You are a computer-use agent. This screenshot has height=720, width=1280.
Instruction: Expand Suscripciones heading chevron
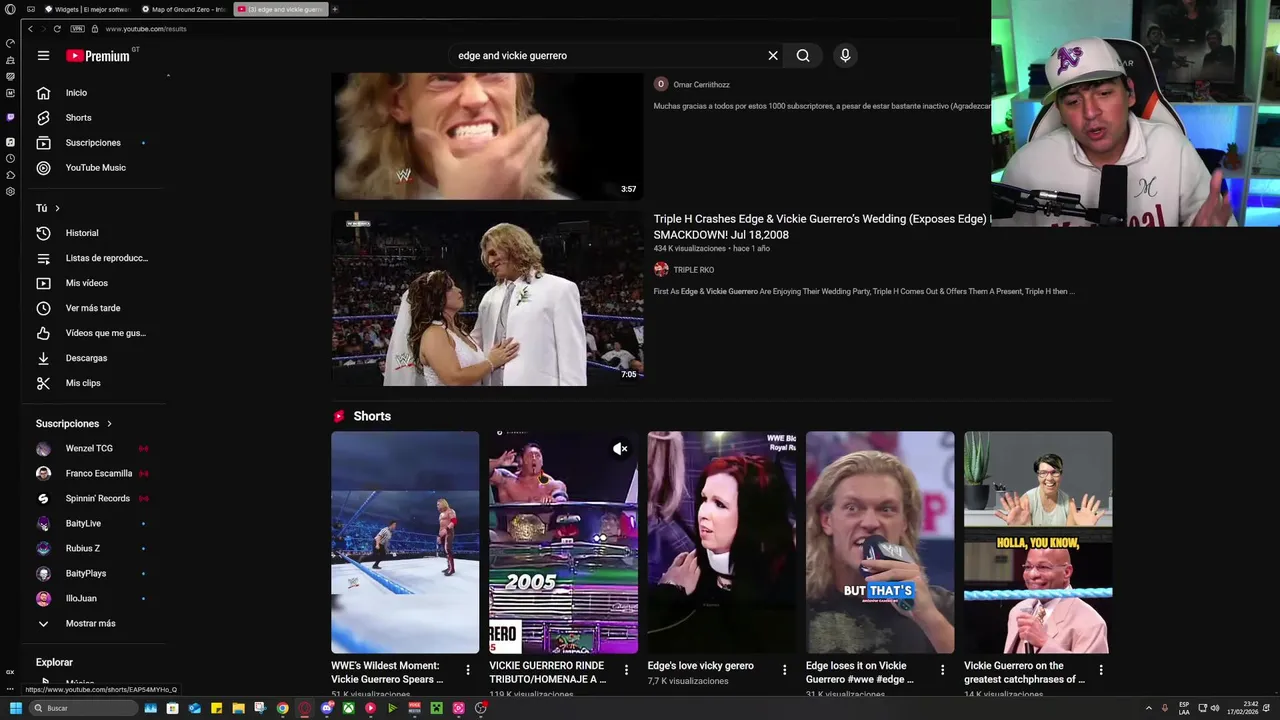click(109, 424)
